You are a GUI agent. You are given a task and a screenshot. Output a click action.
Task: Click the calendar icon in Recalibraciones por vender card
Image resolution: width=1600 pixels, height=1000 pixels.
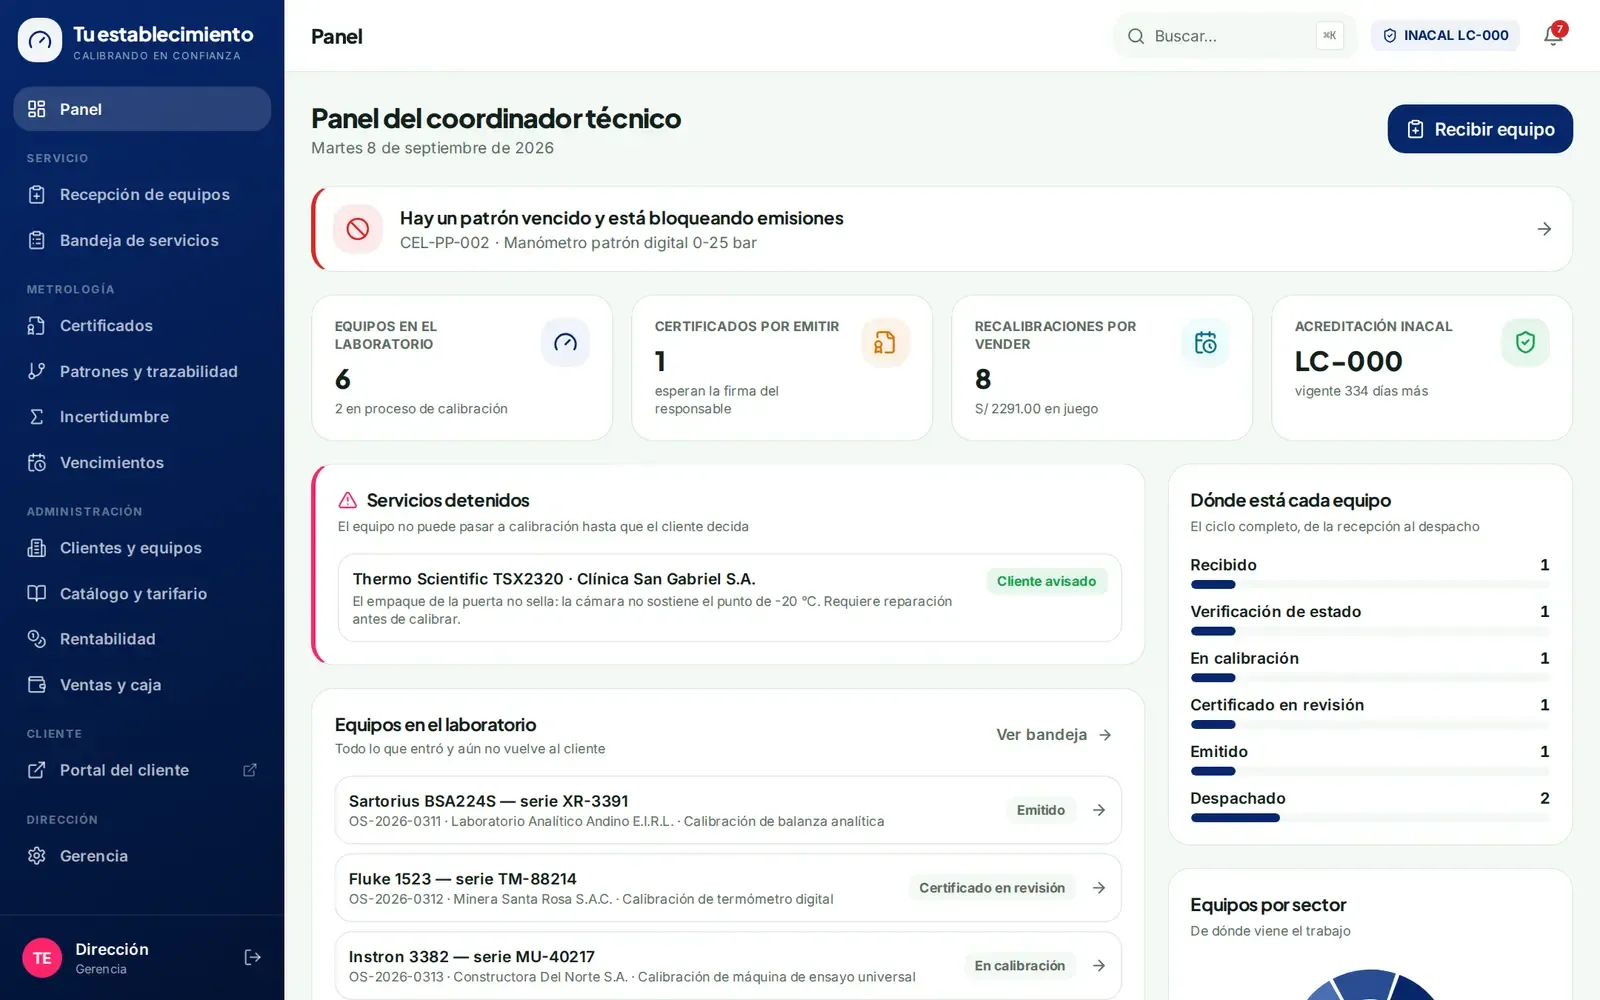(x=1205, y=343)
